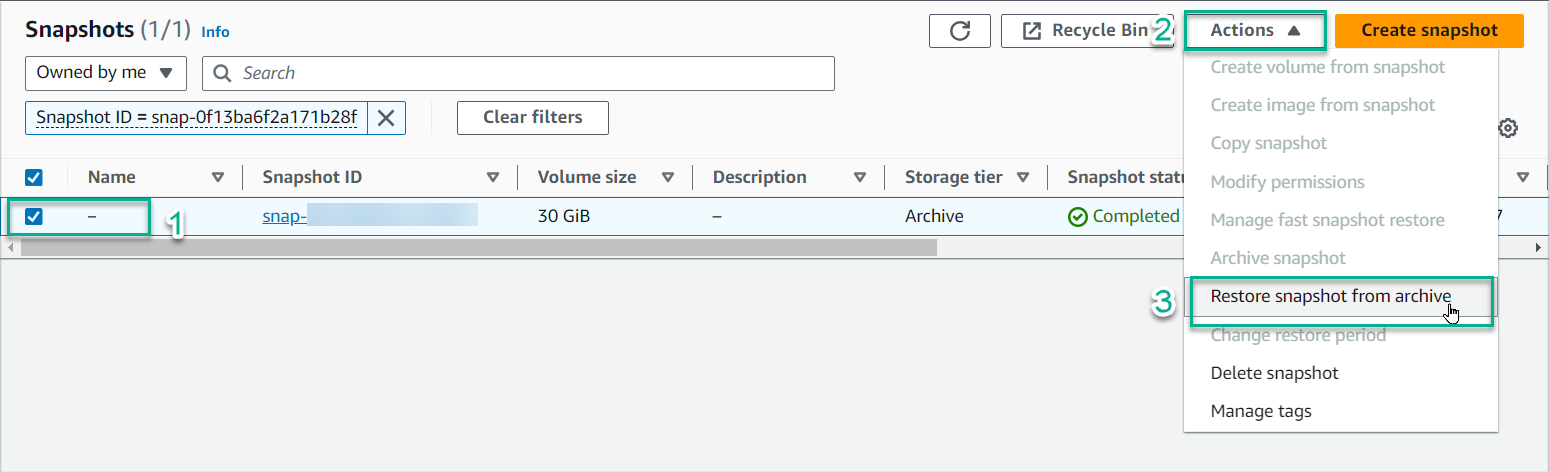Click the Clear filters button
Screen dimensions: 1549x472
pos(533,117)
